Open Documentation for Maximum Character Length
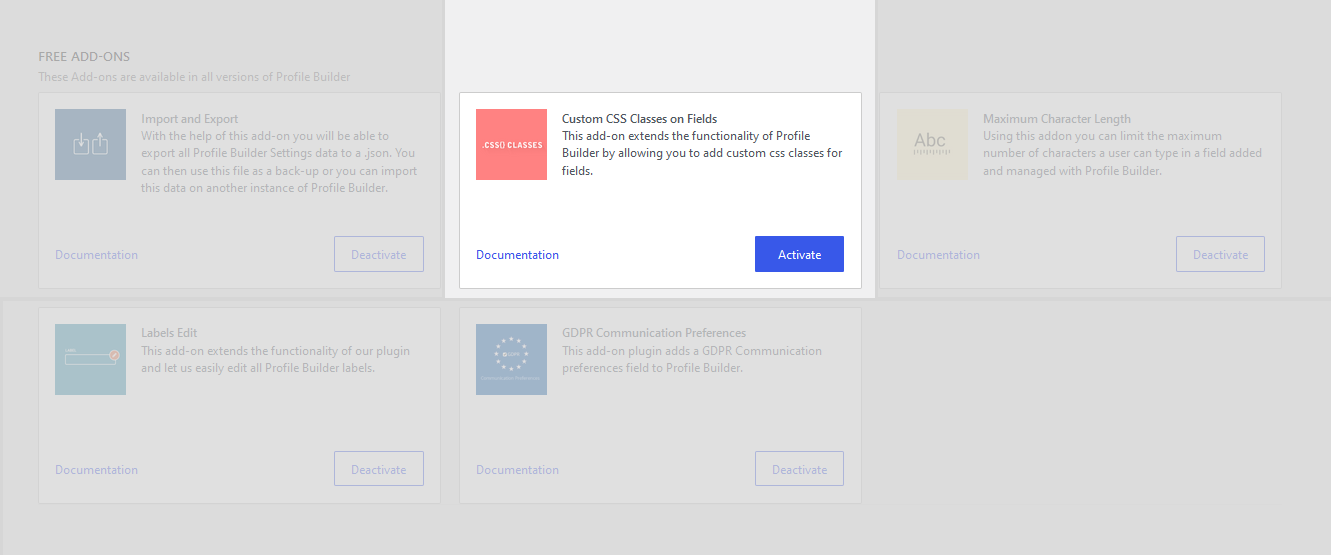The height and width of the screenshot is (555, 1331). [938, 255]
